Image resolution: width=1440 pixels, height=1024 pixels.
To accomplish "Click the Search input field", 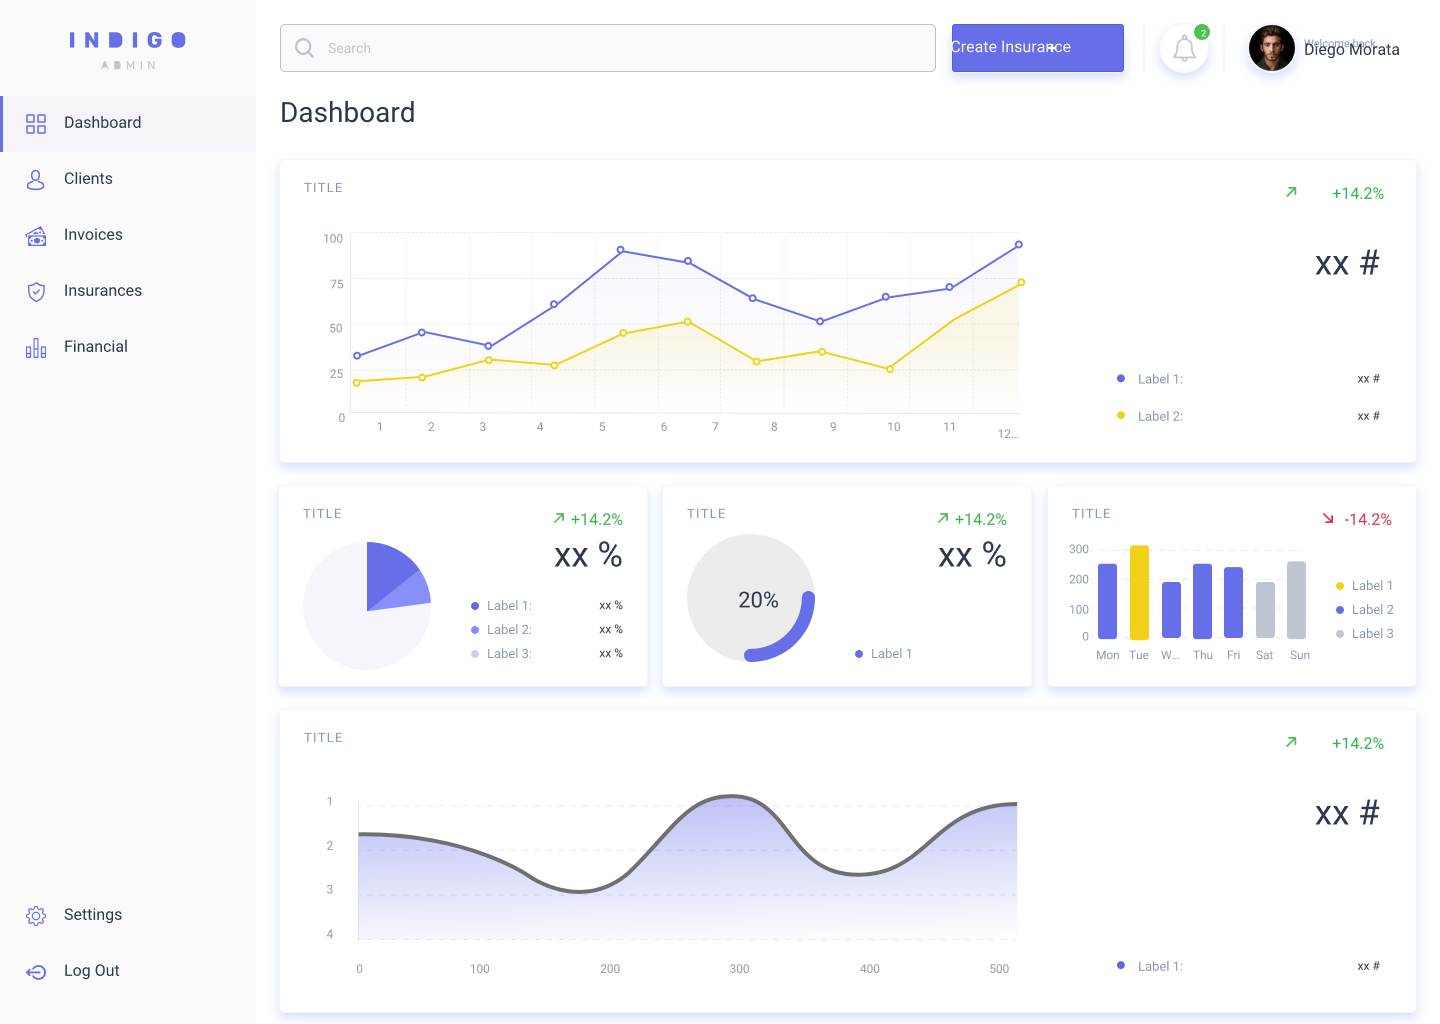I will click(608, 48).
